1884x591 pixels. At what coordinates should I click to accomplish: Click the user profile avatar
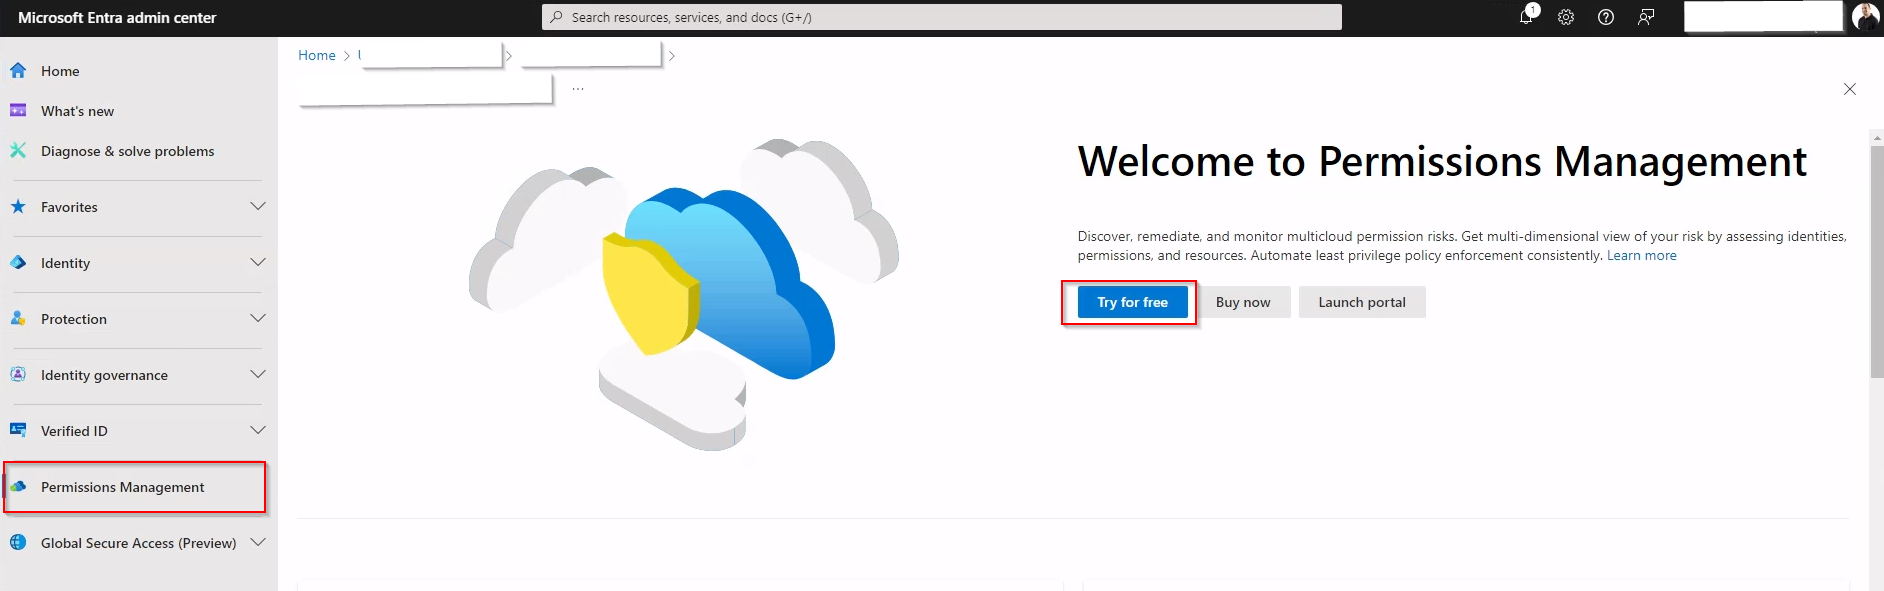click(1865, 17)
